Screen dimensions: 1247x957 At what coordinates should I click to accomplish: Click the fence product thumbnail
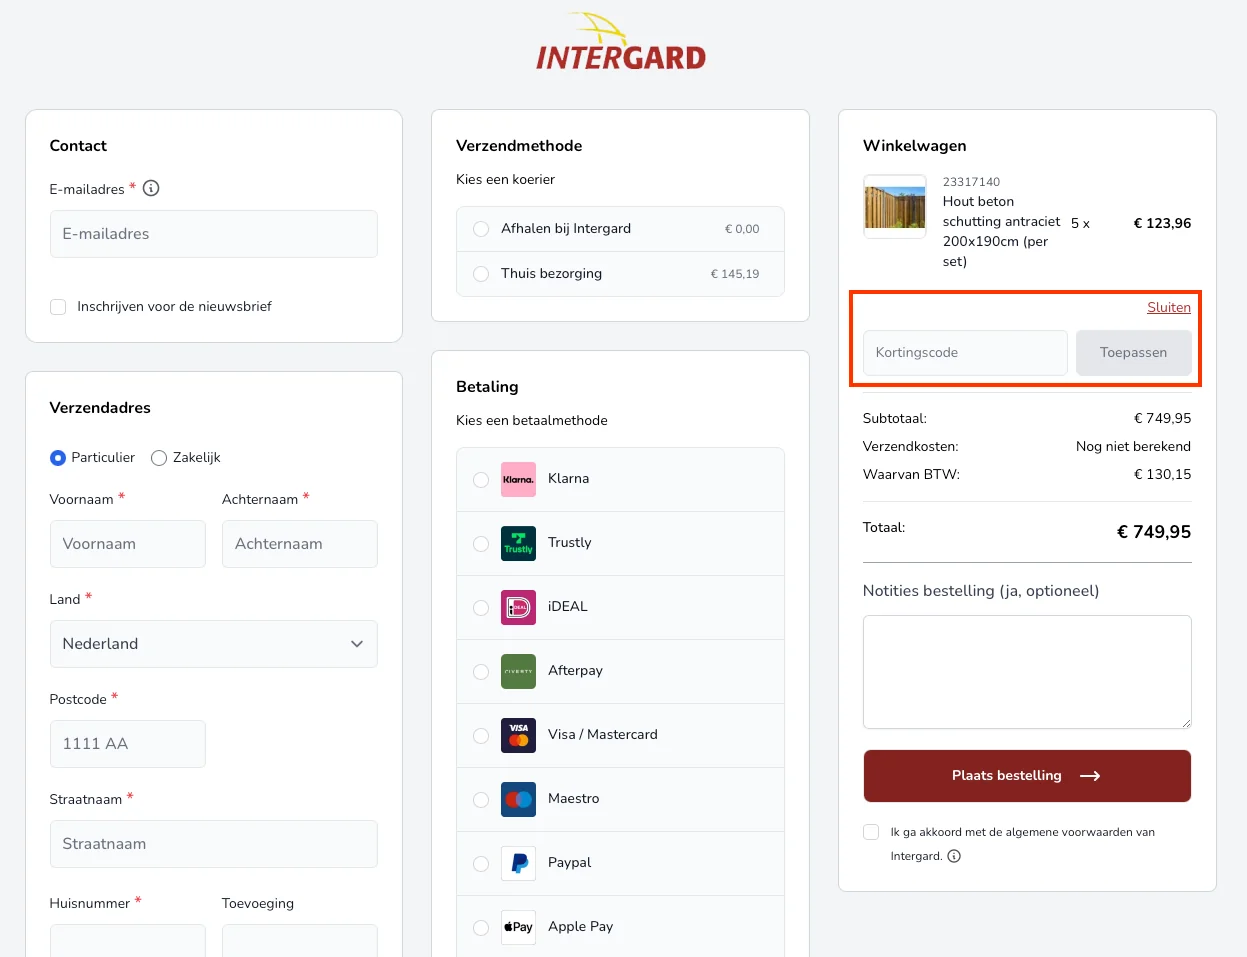895,207
